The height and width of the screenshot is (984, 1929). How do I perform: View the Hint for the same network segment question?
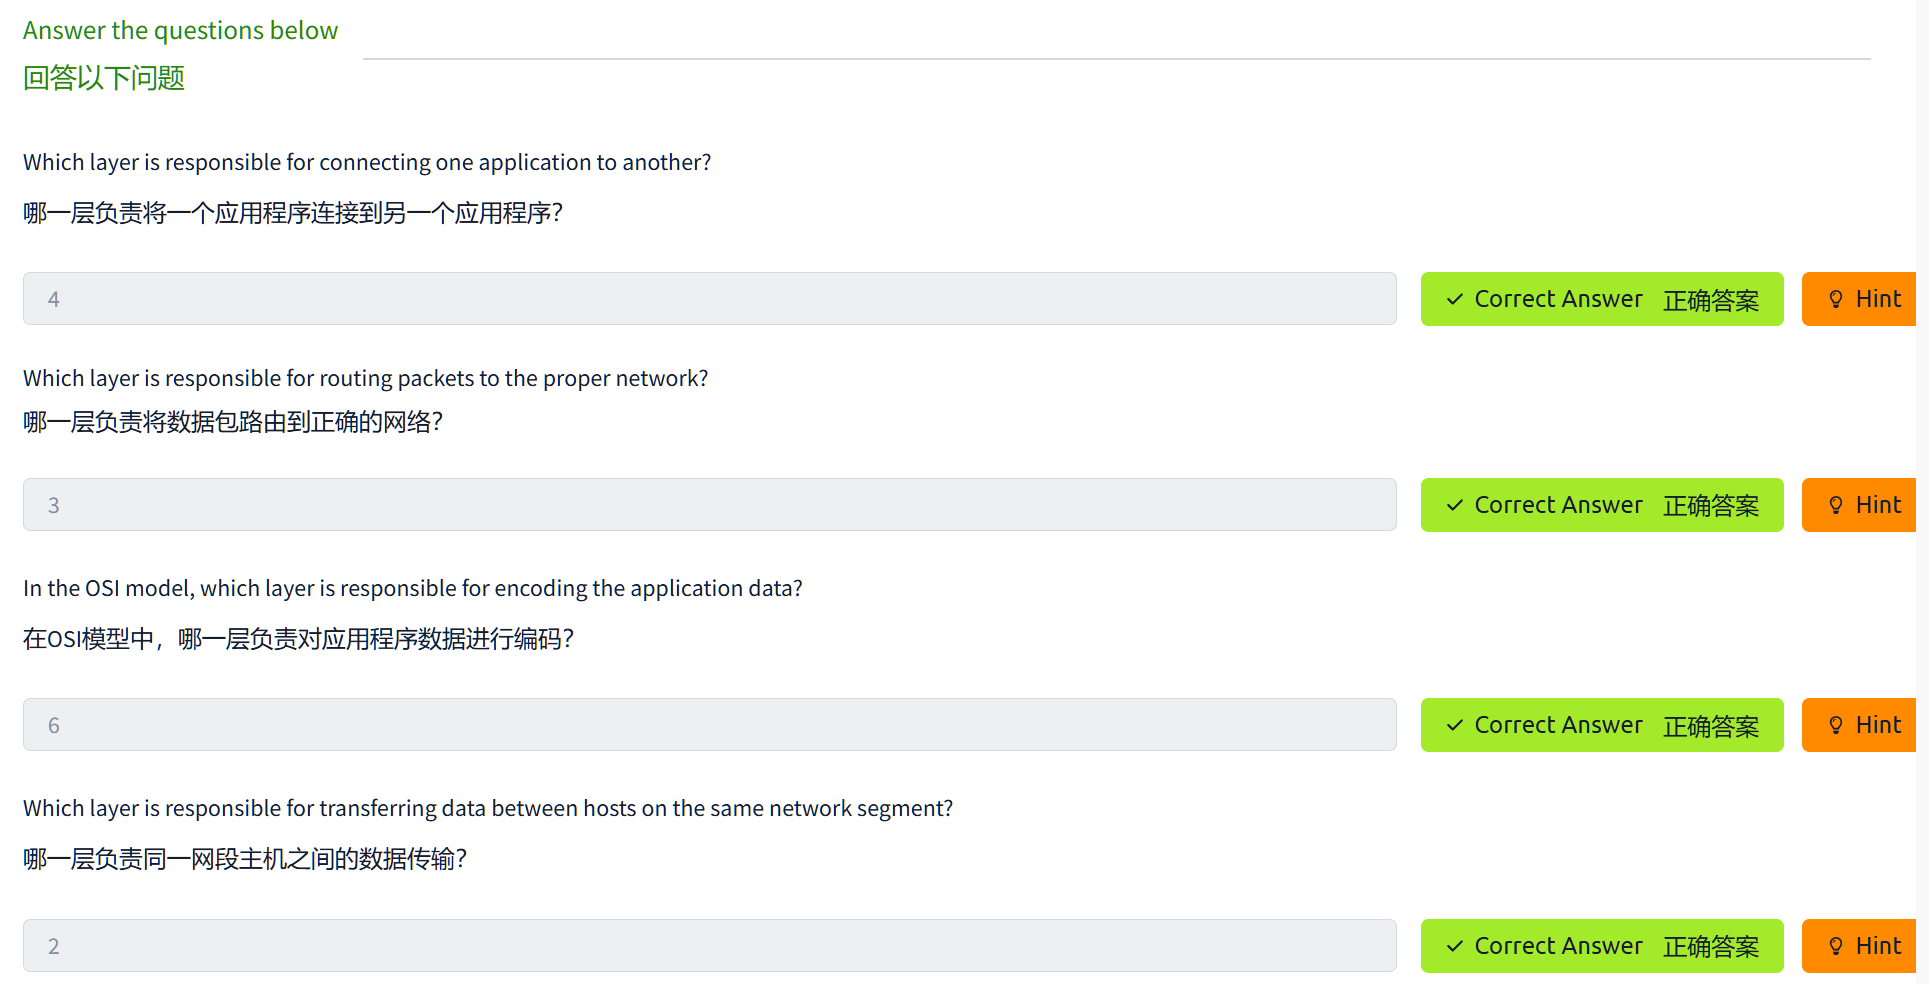[1865, 946]
